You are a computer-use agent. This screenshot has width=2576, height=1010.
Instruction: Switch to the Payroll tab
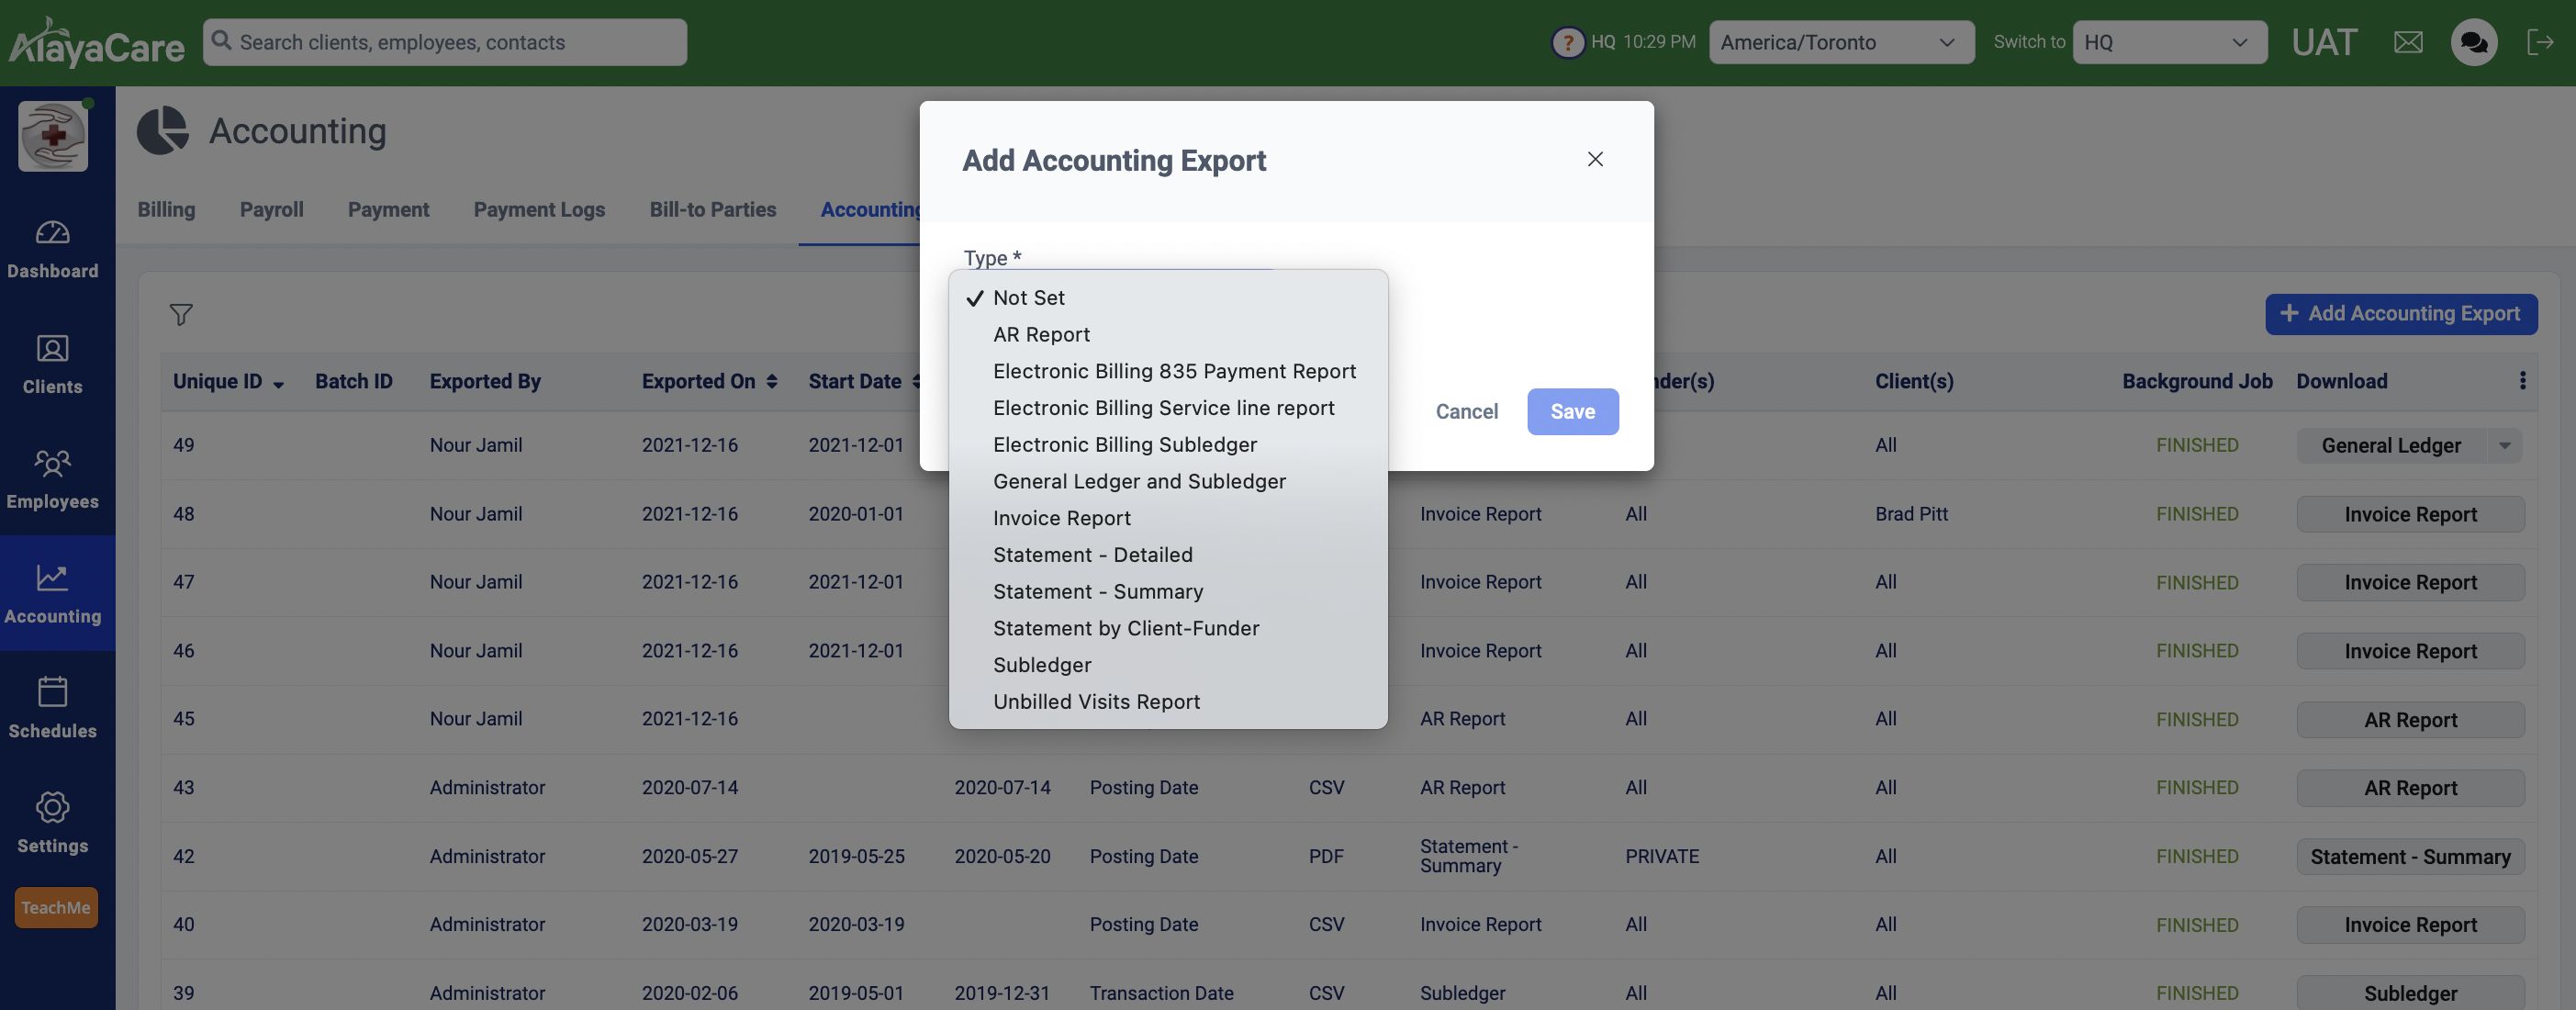pos(271,210)
